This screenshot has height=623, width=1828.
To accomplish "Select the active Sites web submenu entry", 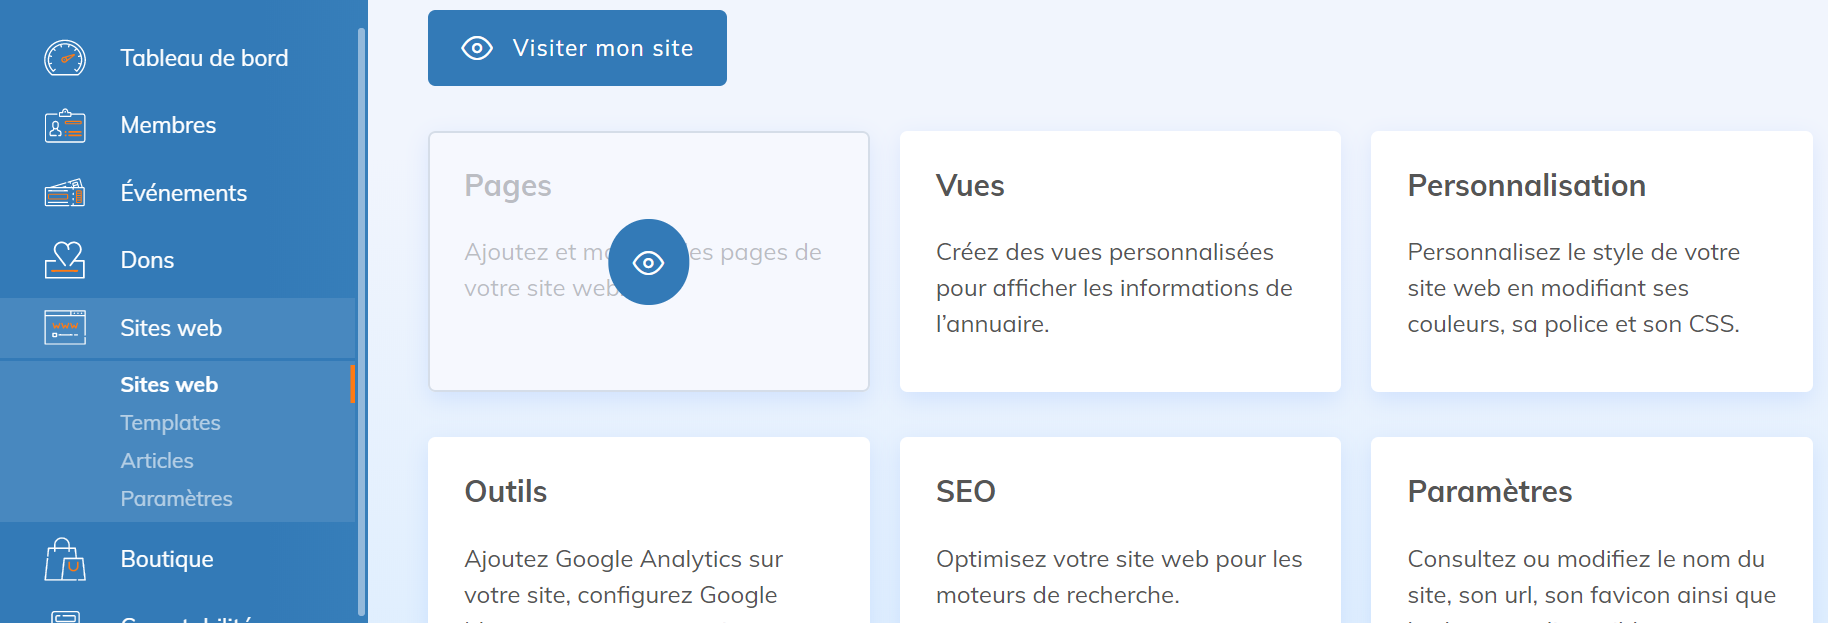I will click(169, 385).
